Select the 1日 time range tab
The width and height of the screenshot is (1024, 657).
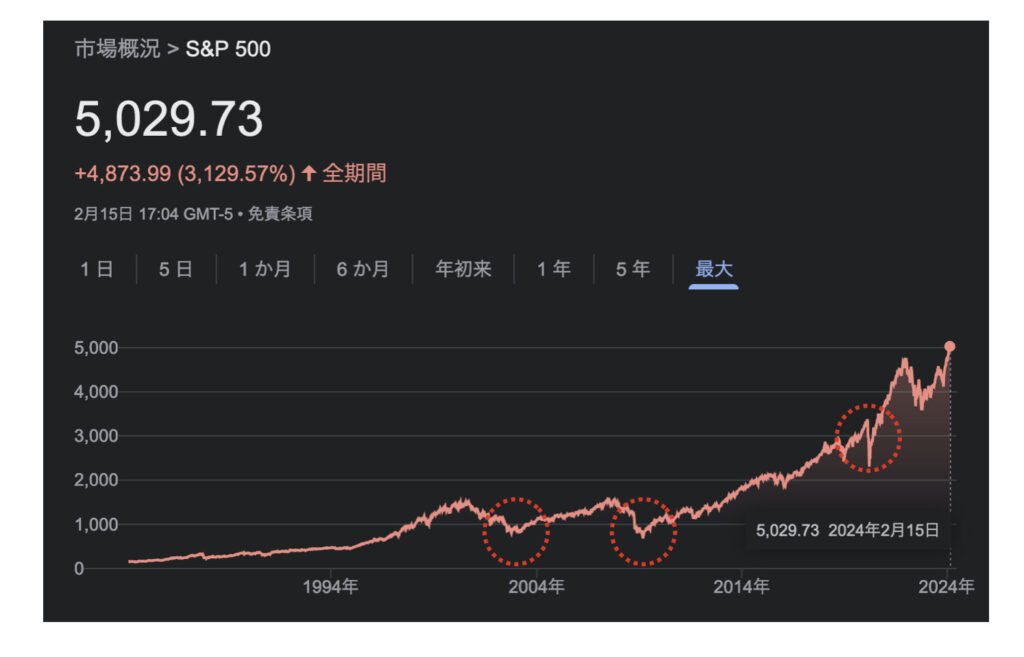[x=97, y=269]
